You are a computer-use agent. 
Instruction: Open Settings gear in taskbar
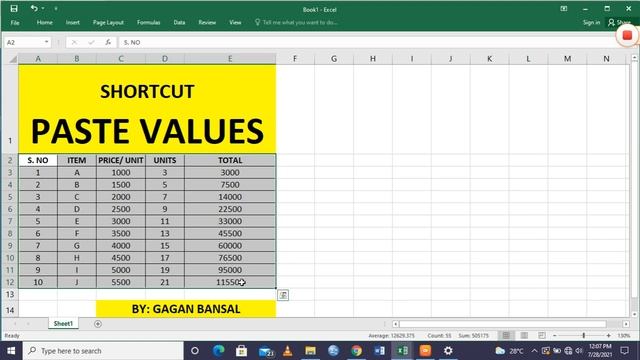click(x=448, y=351)
